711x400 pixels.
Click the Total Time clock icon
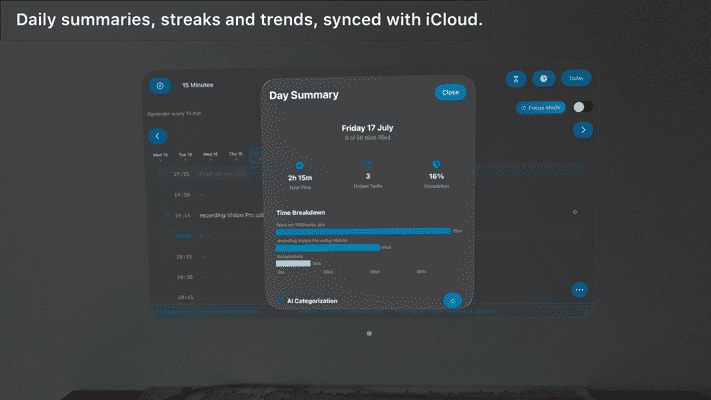[x=300, y=166]
